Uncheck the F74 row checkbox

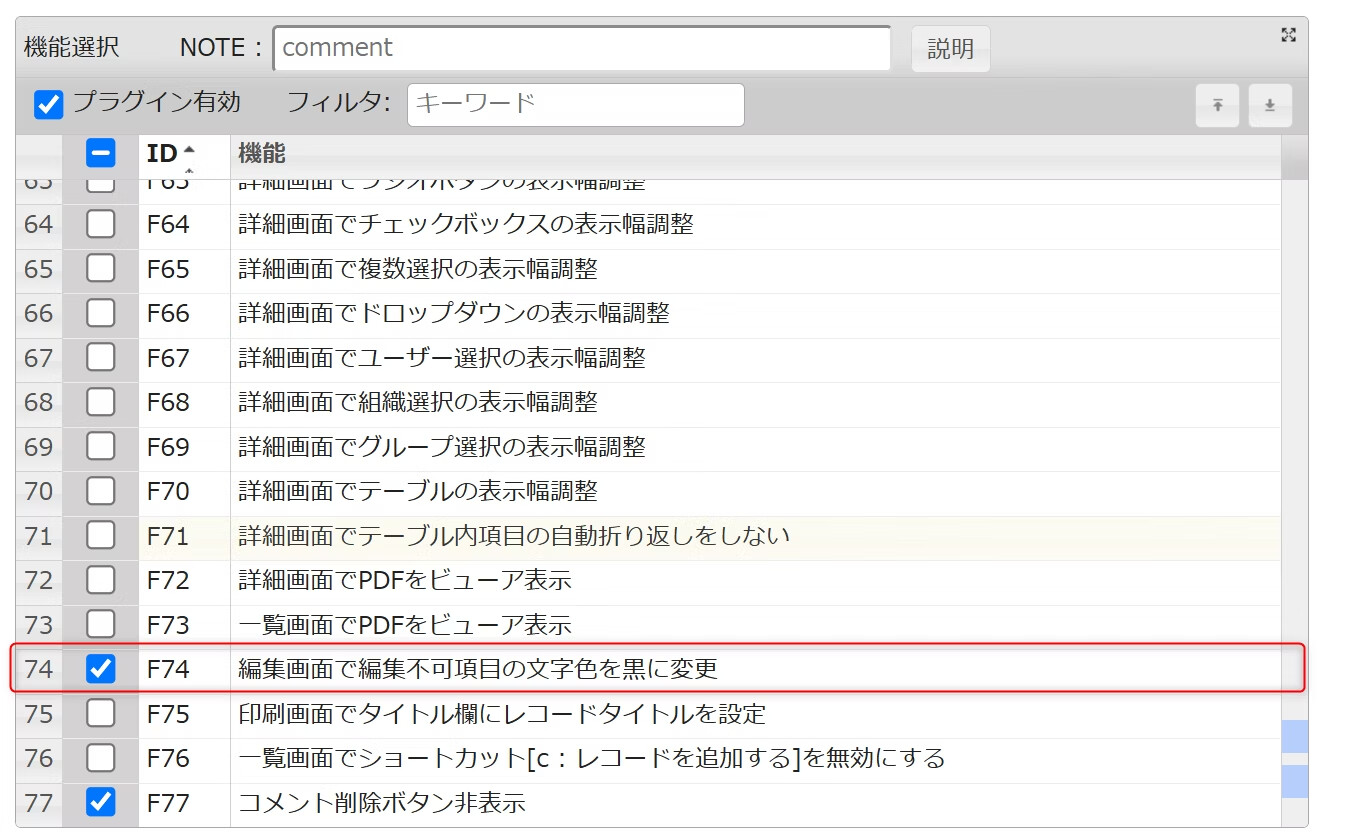click(100, 669)
